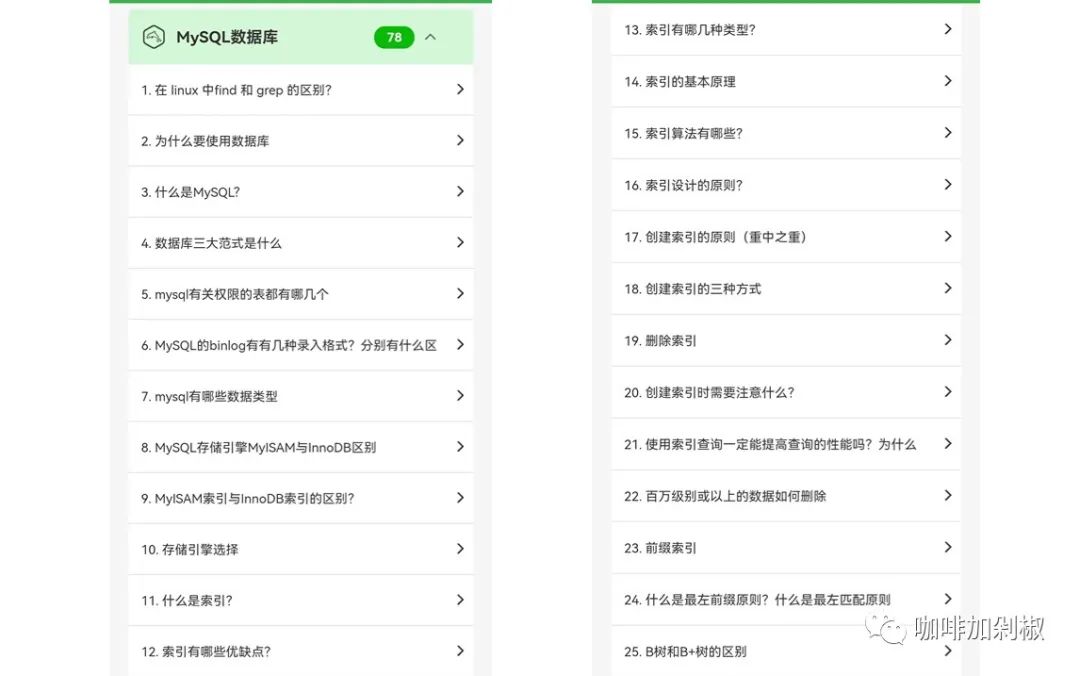This screenshot has width=1080, height=676.
Task: Select question 12 索引有哪些优缺点?
Action: tap(300, 651)
